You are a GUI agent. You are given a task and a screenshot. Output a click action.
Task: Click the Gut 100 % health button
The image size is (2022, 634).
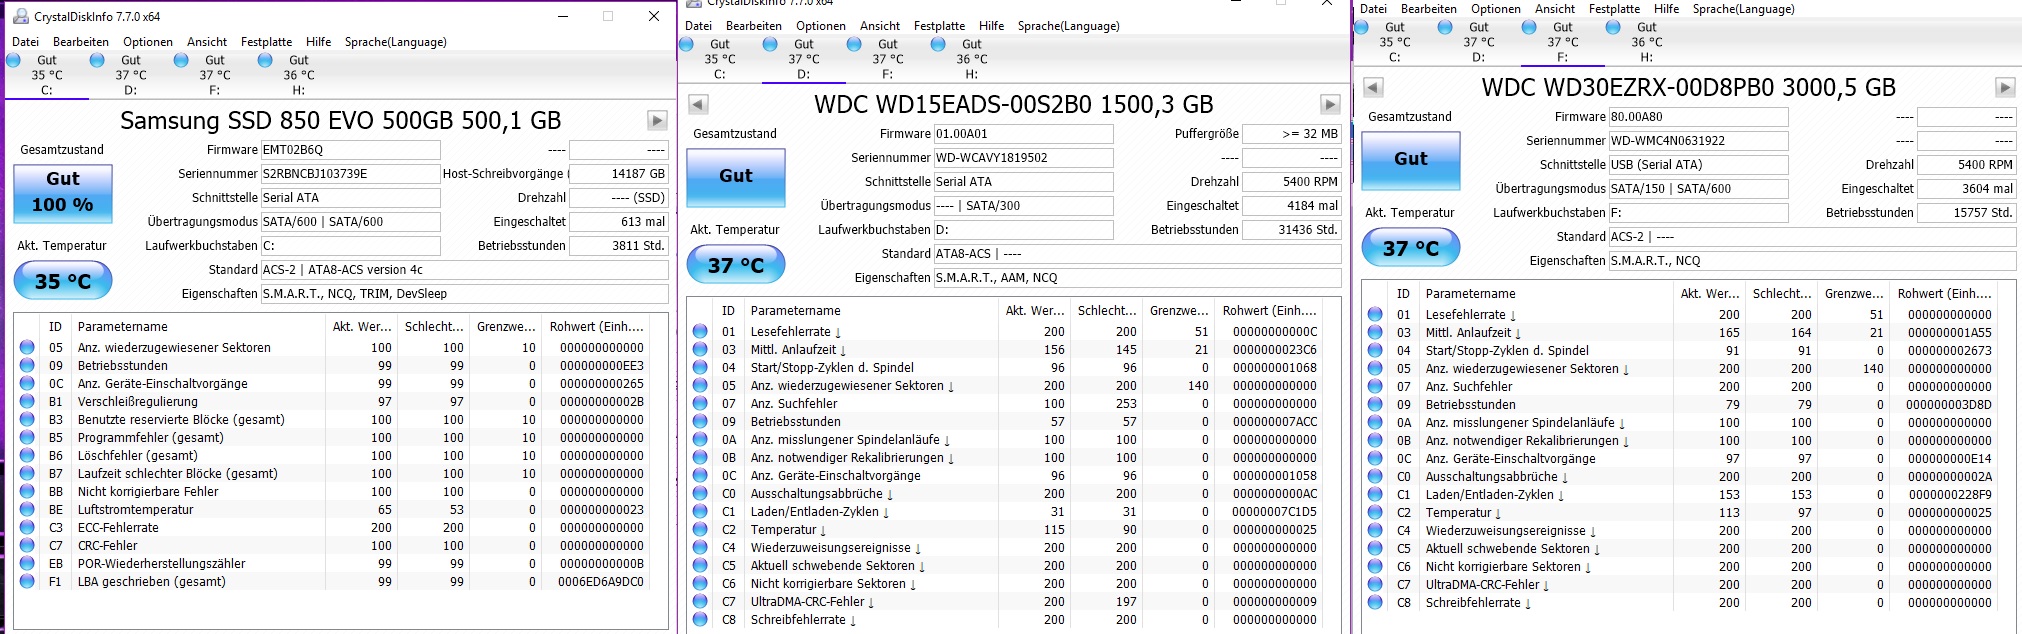pos(63,193)
